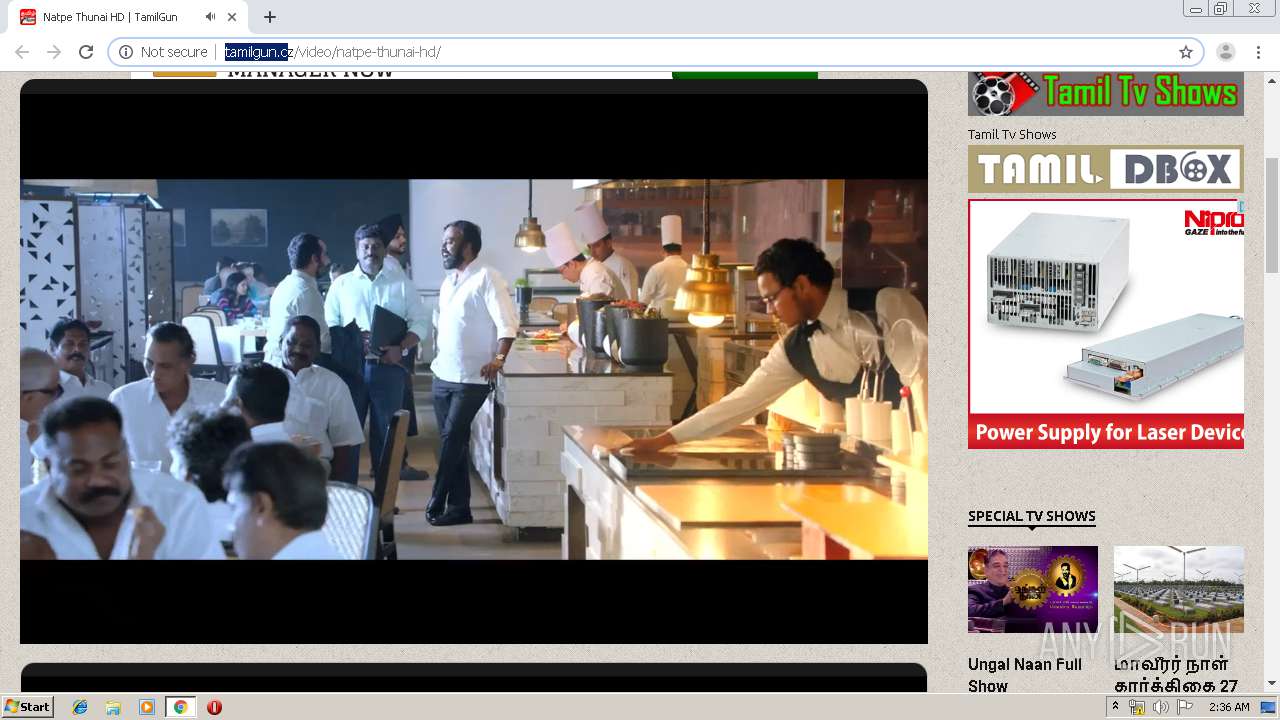This screenshot has width=1280, height=720.
Task: Open the Chrome three-dot menu
Action: pyautogui.click(x=1258, y=52)
